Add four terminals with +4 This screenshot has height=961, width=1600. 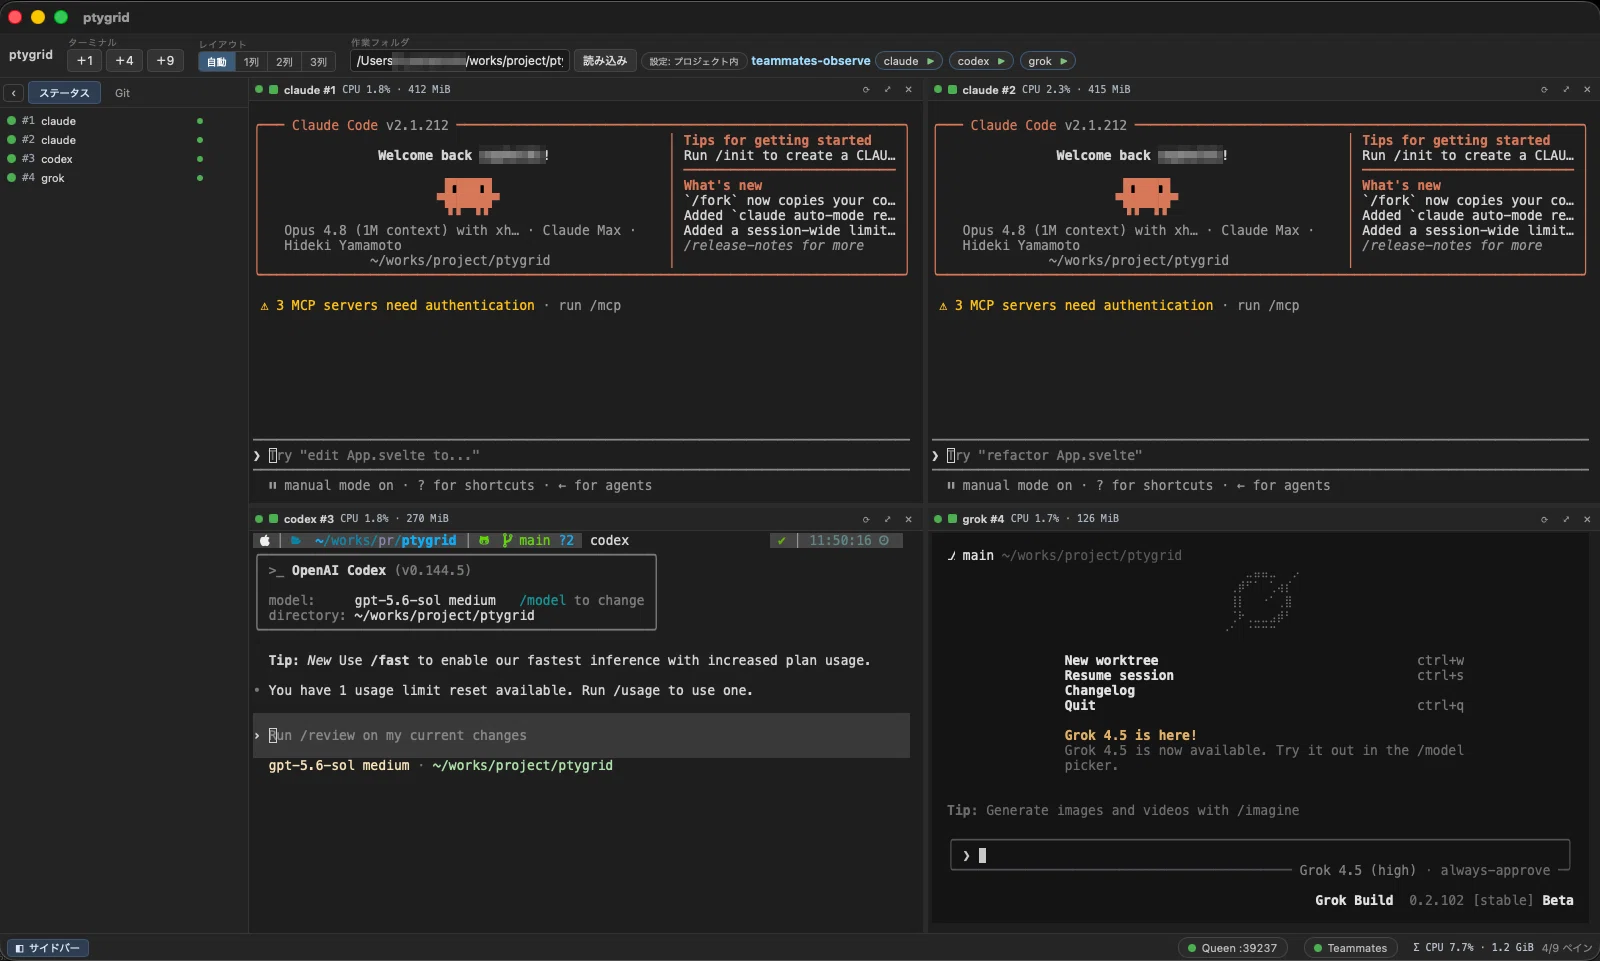coord(124,61)
